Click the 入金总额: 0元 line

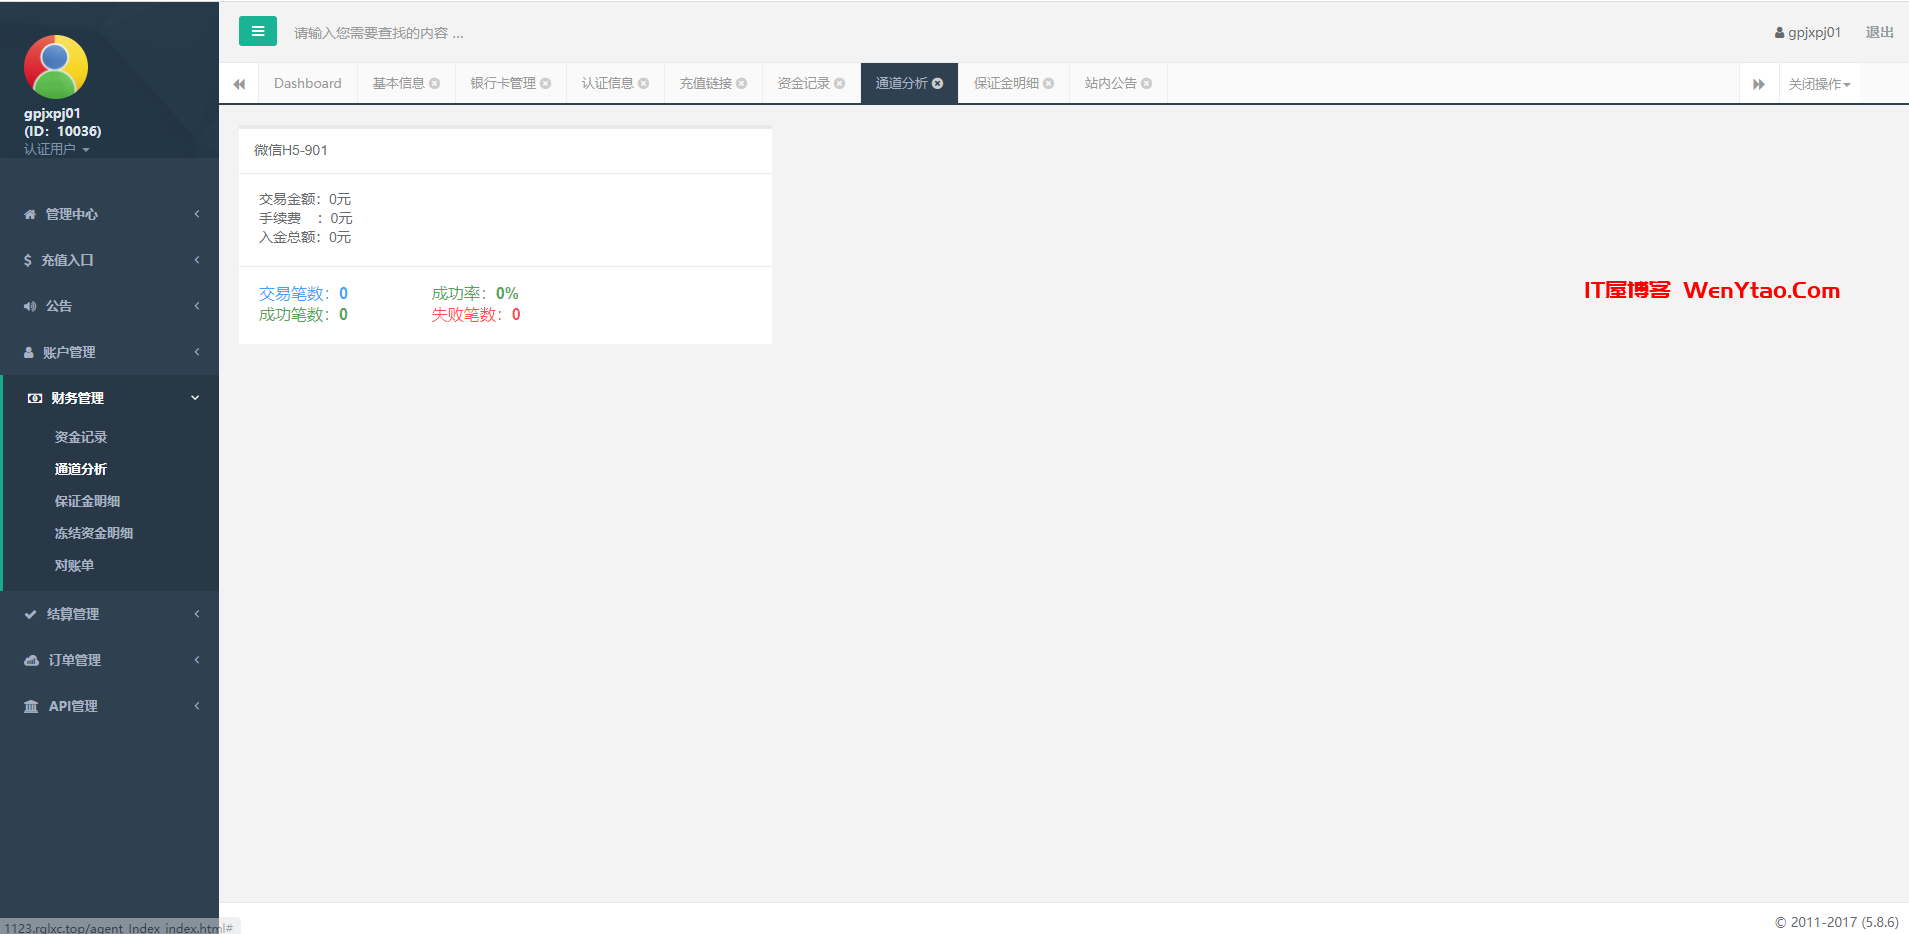pyautogui.click(x=305, y=237)
